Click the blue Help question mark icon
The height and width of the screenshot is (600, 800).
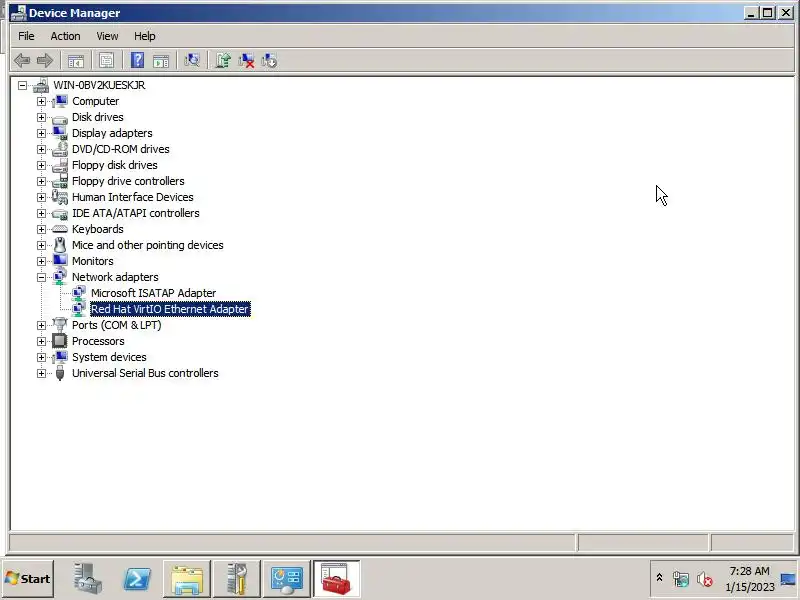click(137, 61)
